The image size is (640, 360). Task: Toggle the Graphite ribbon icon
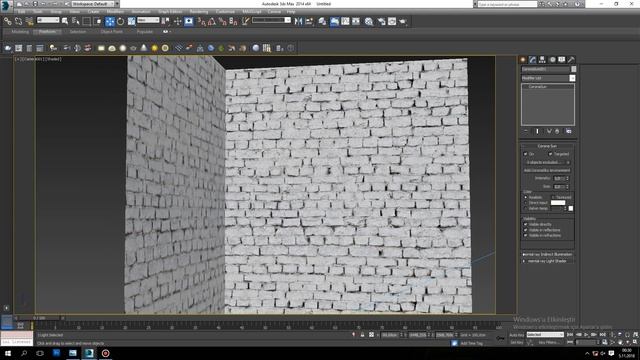click(334, 21)
